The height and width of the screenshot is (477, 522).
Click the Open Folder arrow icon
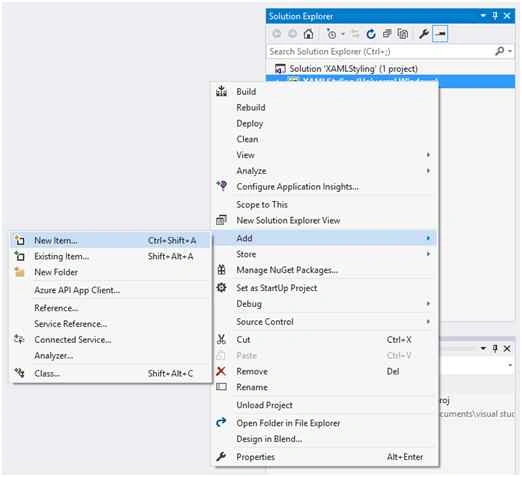221,422
